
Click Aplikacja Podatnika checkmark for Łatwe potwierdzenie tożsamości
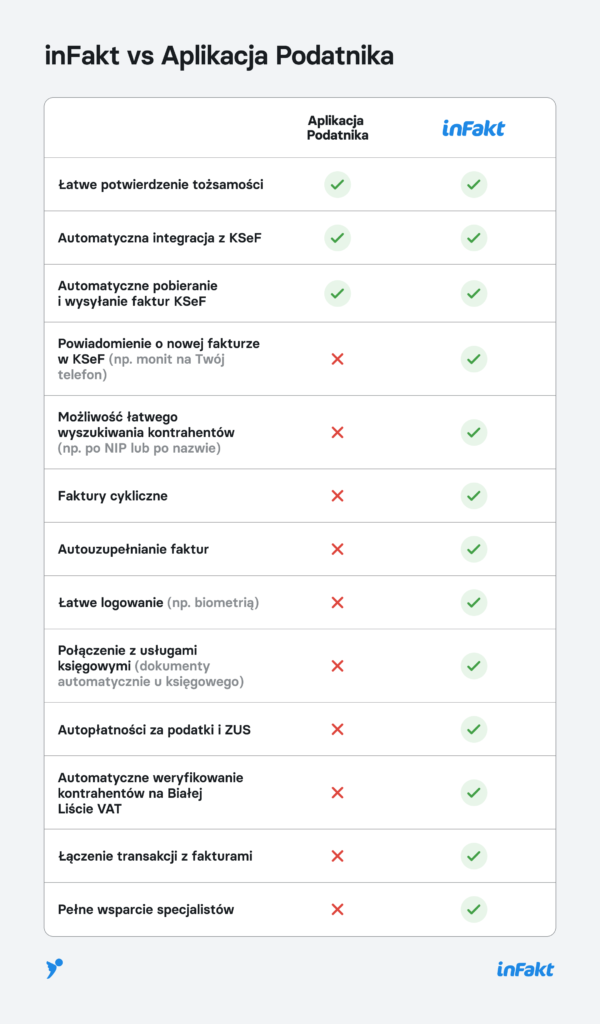[337, 185]
